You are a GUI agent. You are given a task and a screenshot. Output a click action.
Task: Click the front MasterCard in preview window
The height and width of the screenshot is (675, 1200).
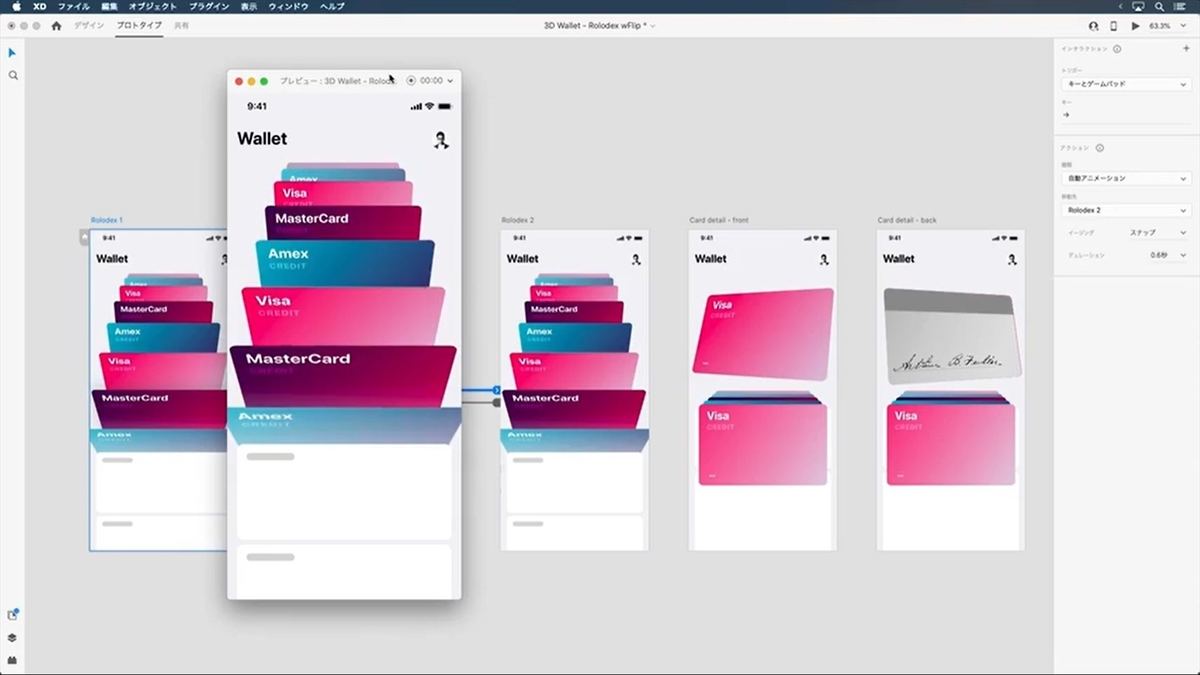pos(344,376)
